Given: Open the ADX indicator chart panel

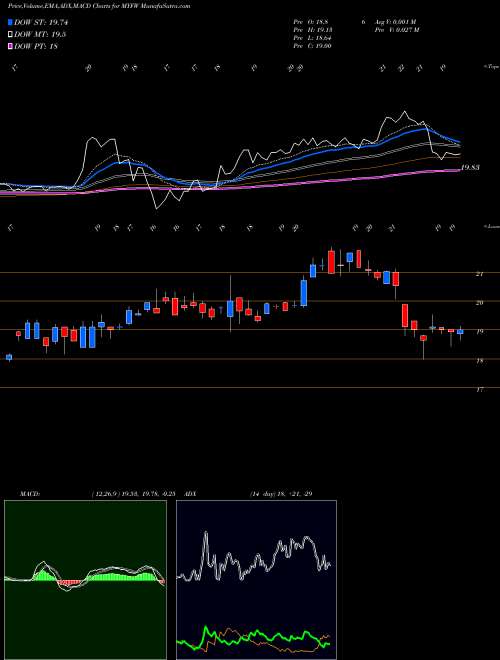Looking at the screenshot, I should coord(256,580).
